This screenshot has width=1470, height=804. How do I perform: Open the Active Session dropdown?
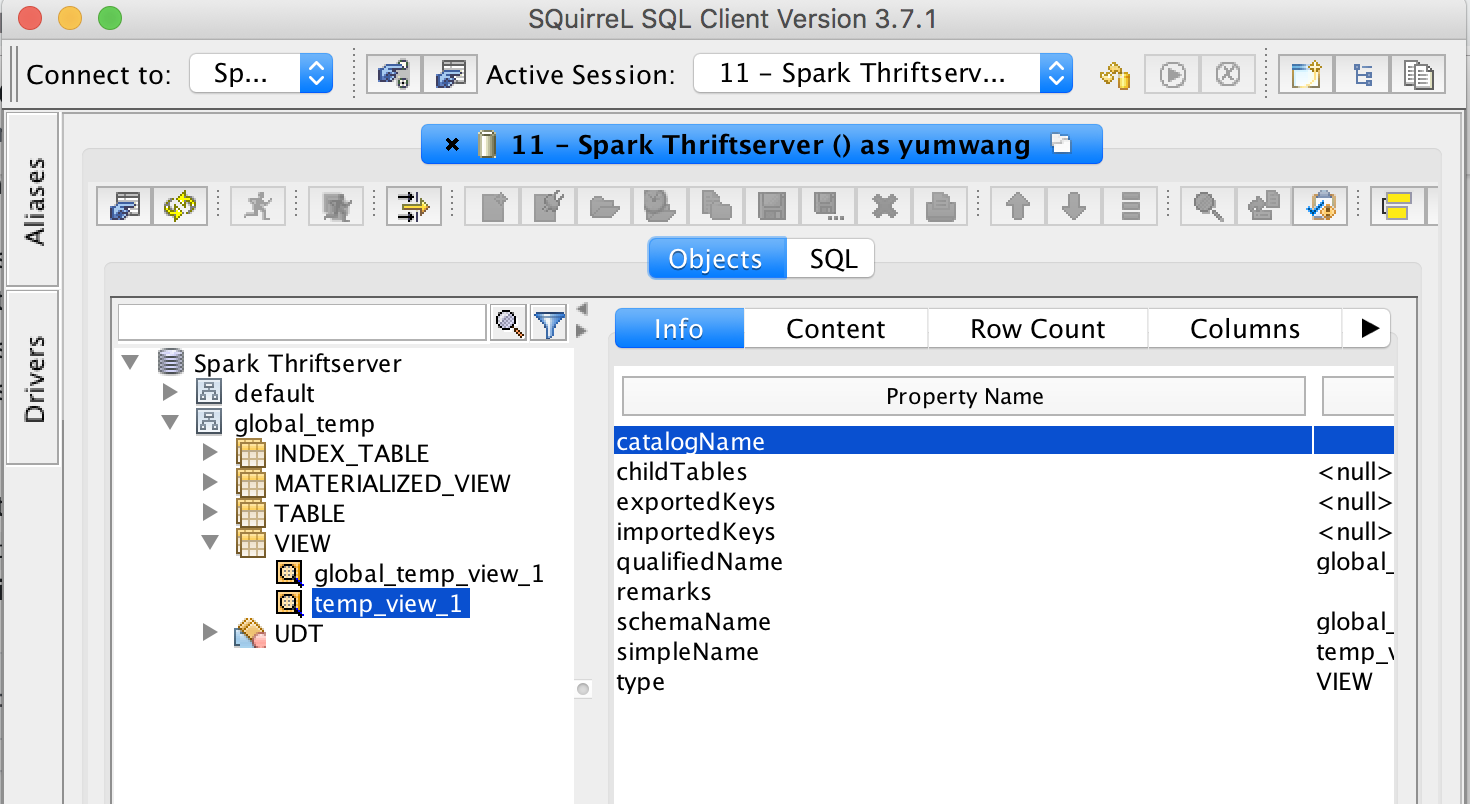(883, 74)
